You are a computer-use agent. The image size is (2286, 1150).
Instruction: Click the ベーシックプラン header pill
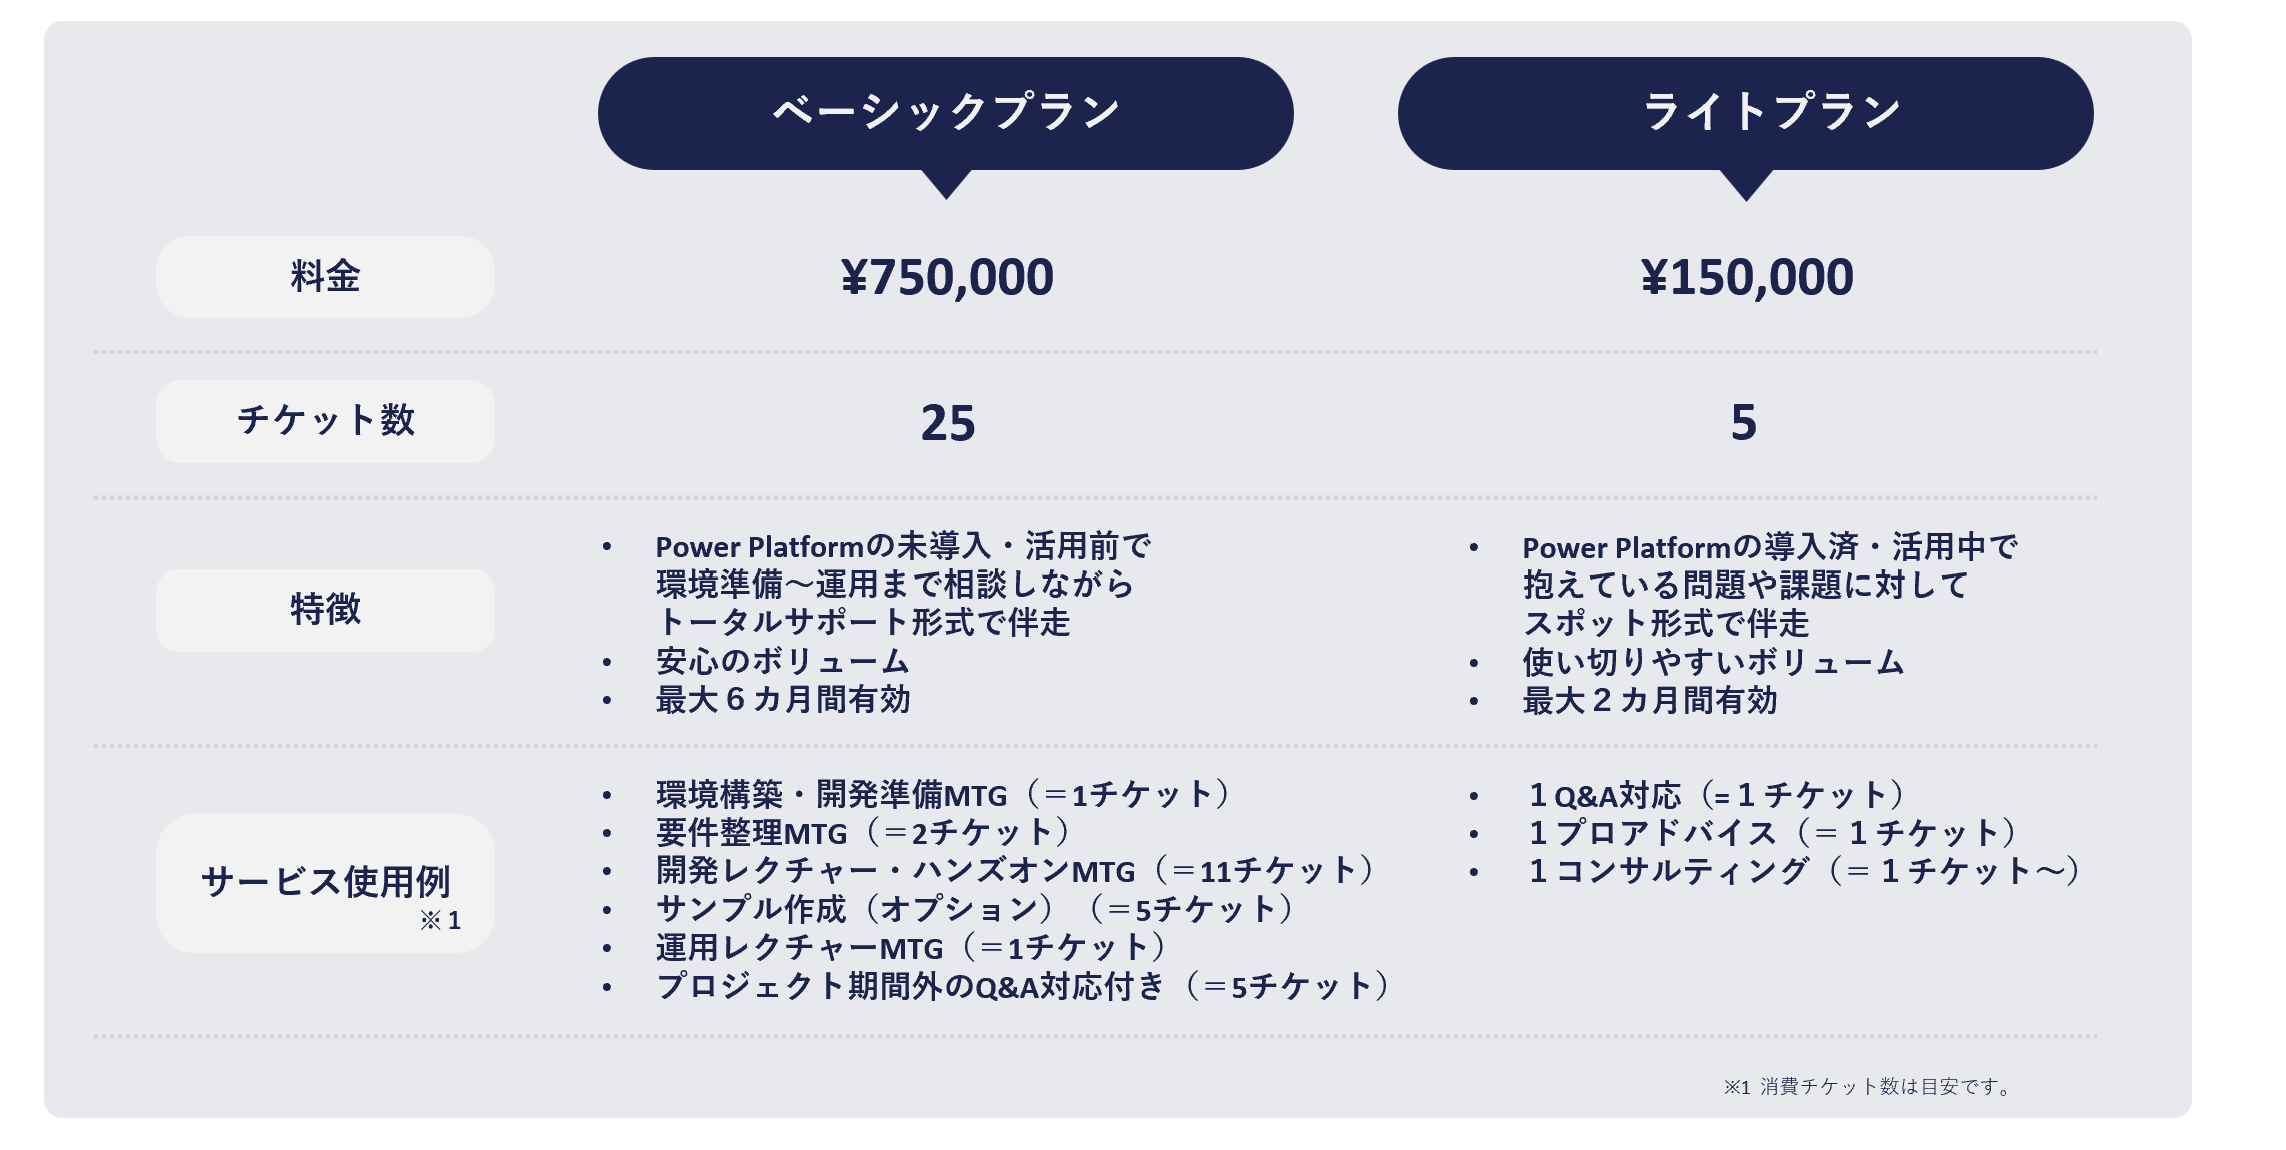pyautogui.click(x=945, y=113)
